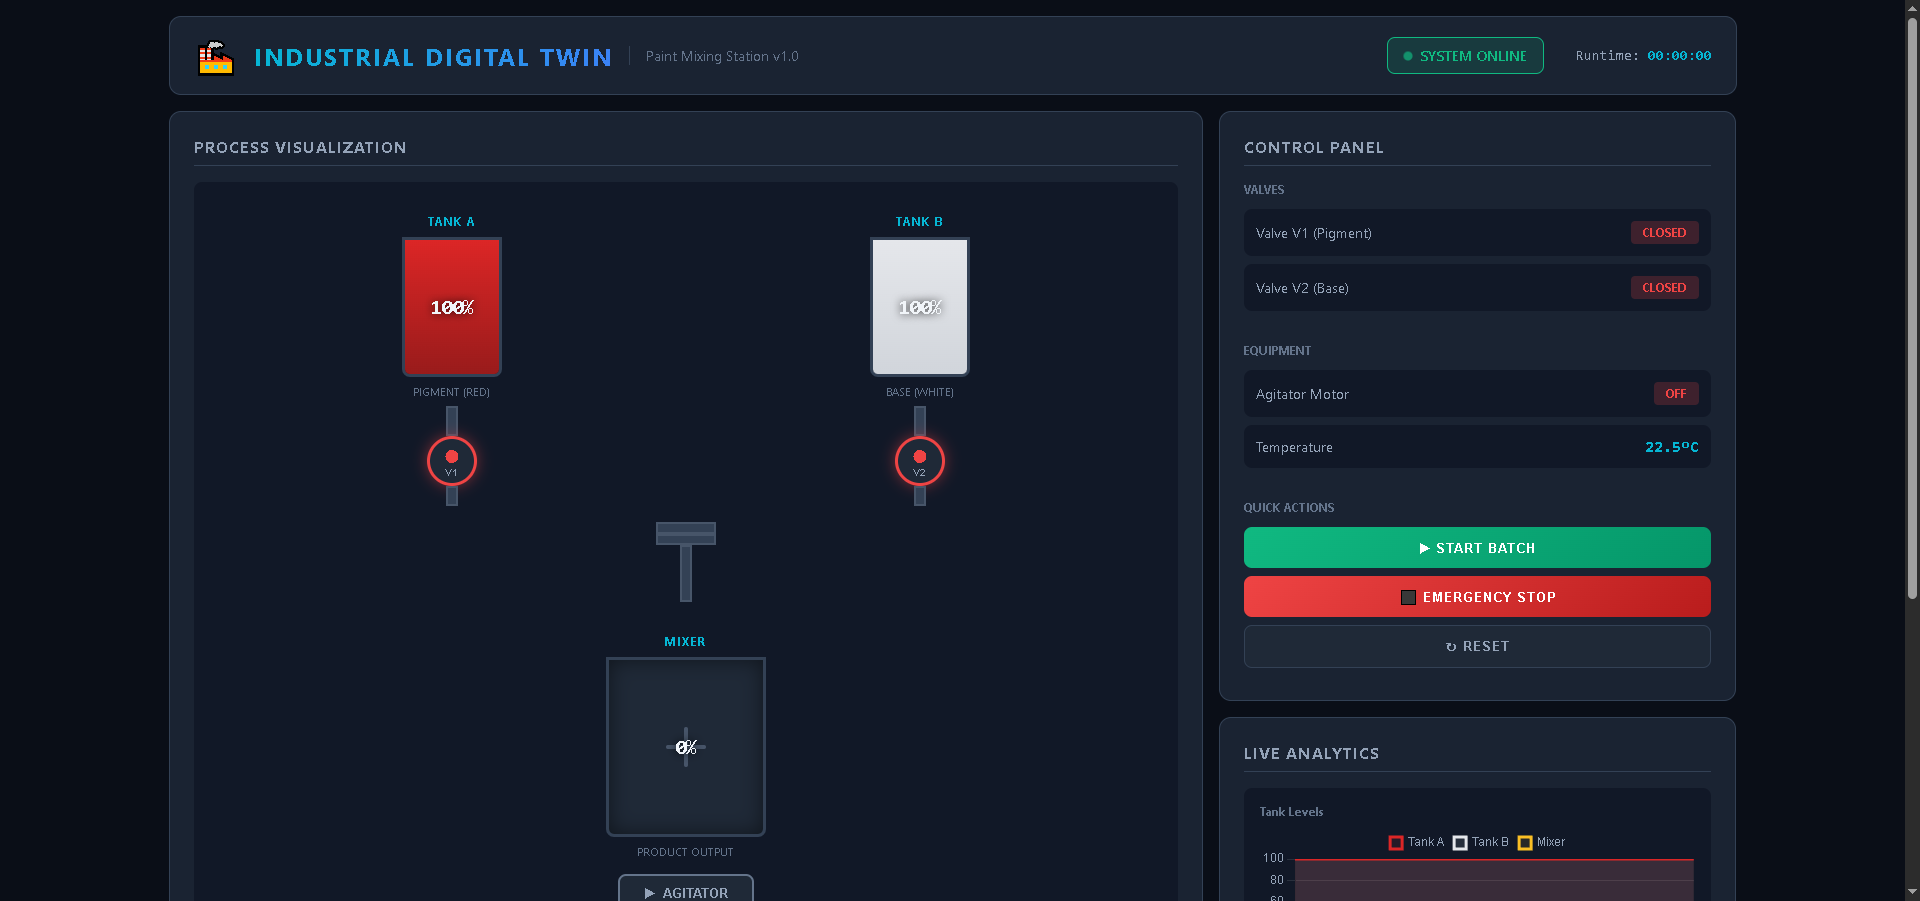Image resolution: width=1920 pixels, height=901 pixels.
Task: Click the System Online status badge
Action: pos(1465,56)
